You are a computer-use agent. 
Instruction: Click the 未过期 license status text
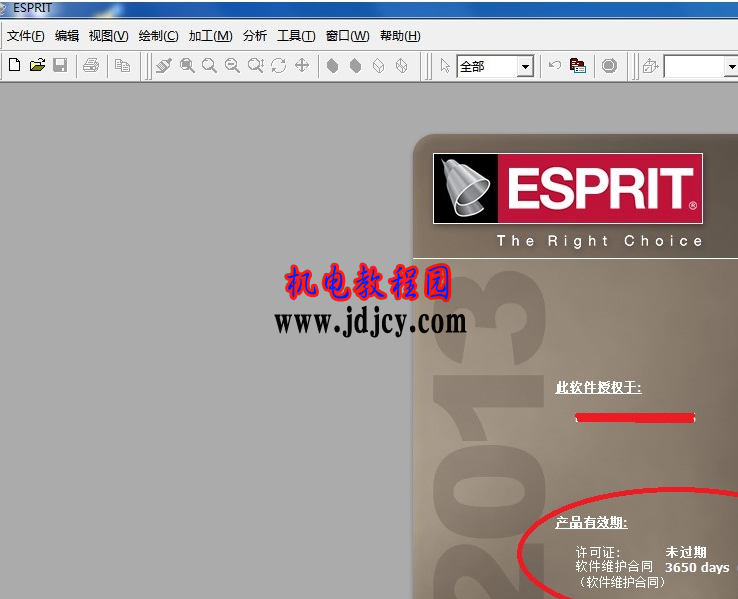coord(686,552)
